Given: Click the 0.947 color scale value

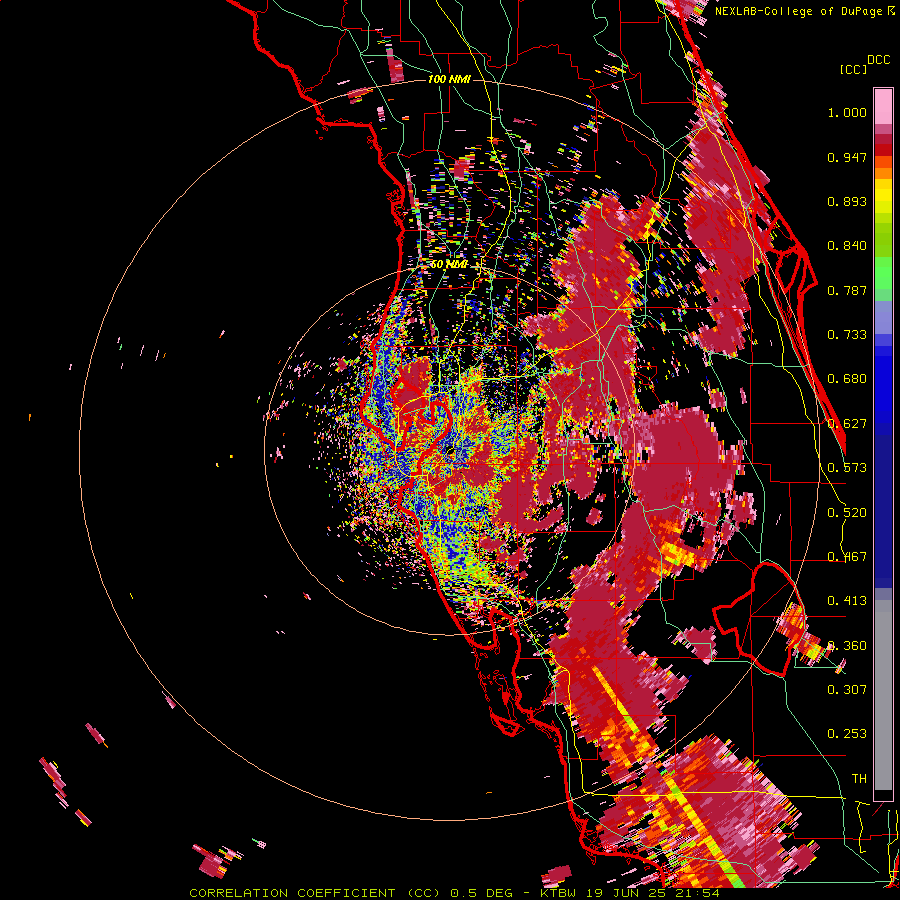Looking at the screenshot, I should coord(847,157).
